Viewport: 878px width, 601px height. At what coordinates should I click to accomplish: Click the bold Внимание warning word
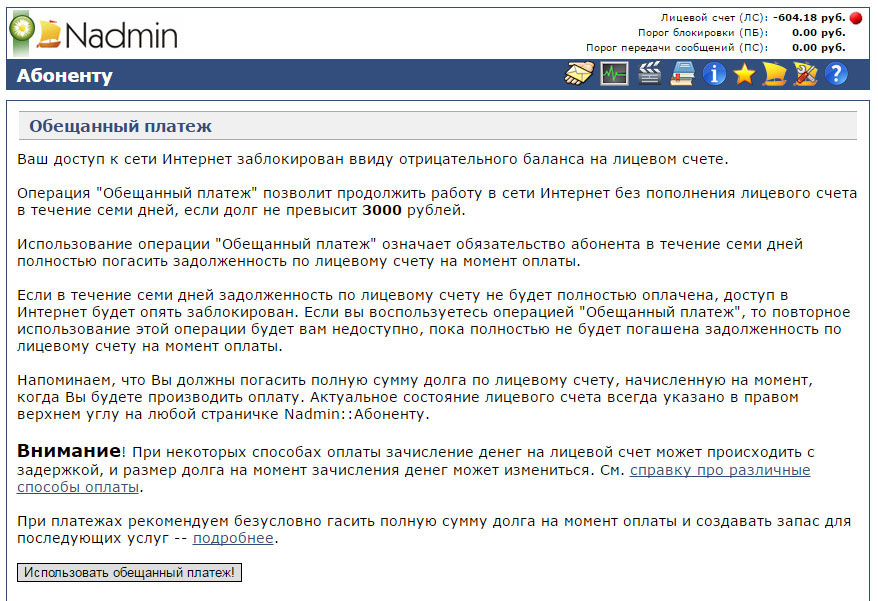[x=69, y=450]
